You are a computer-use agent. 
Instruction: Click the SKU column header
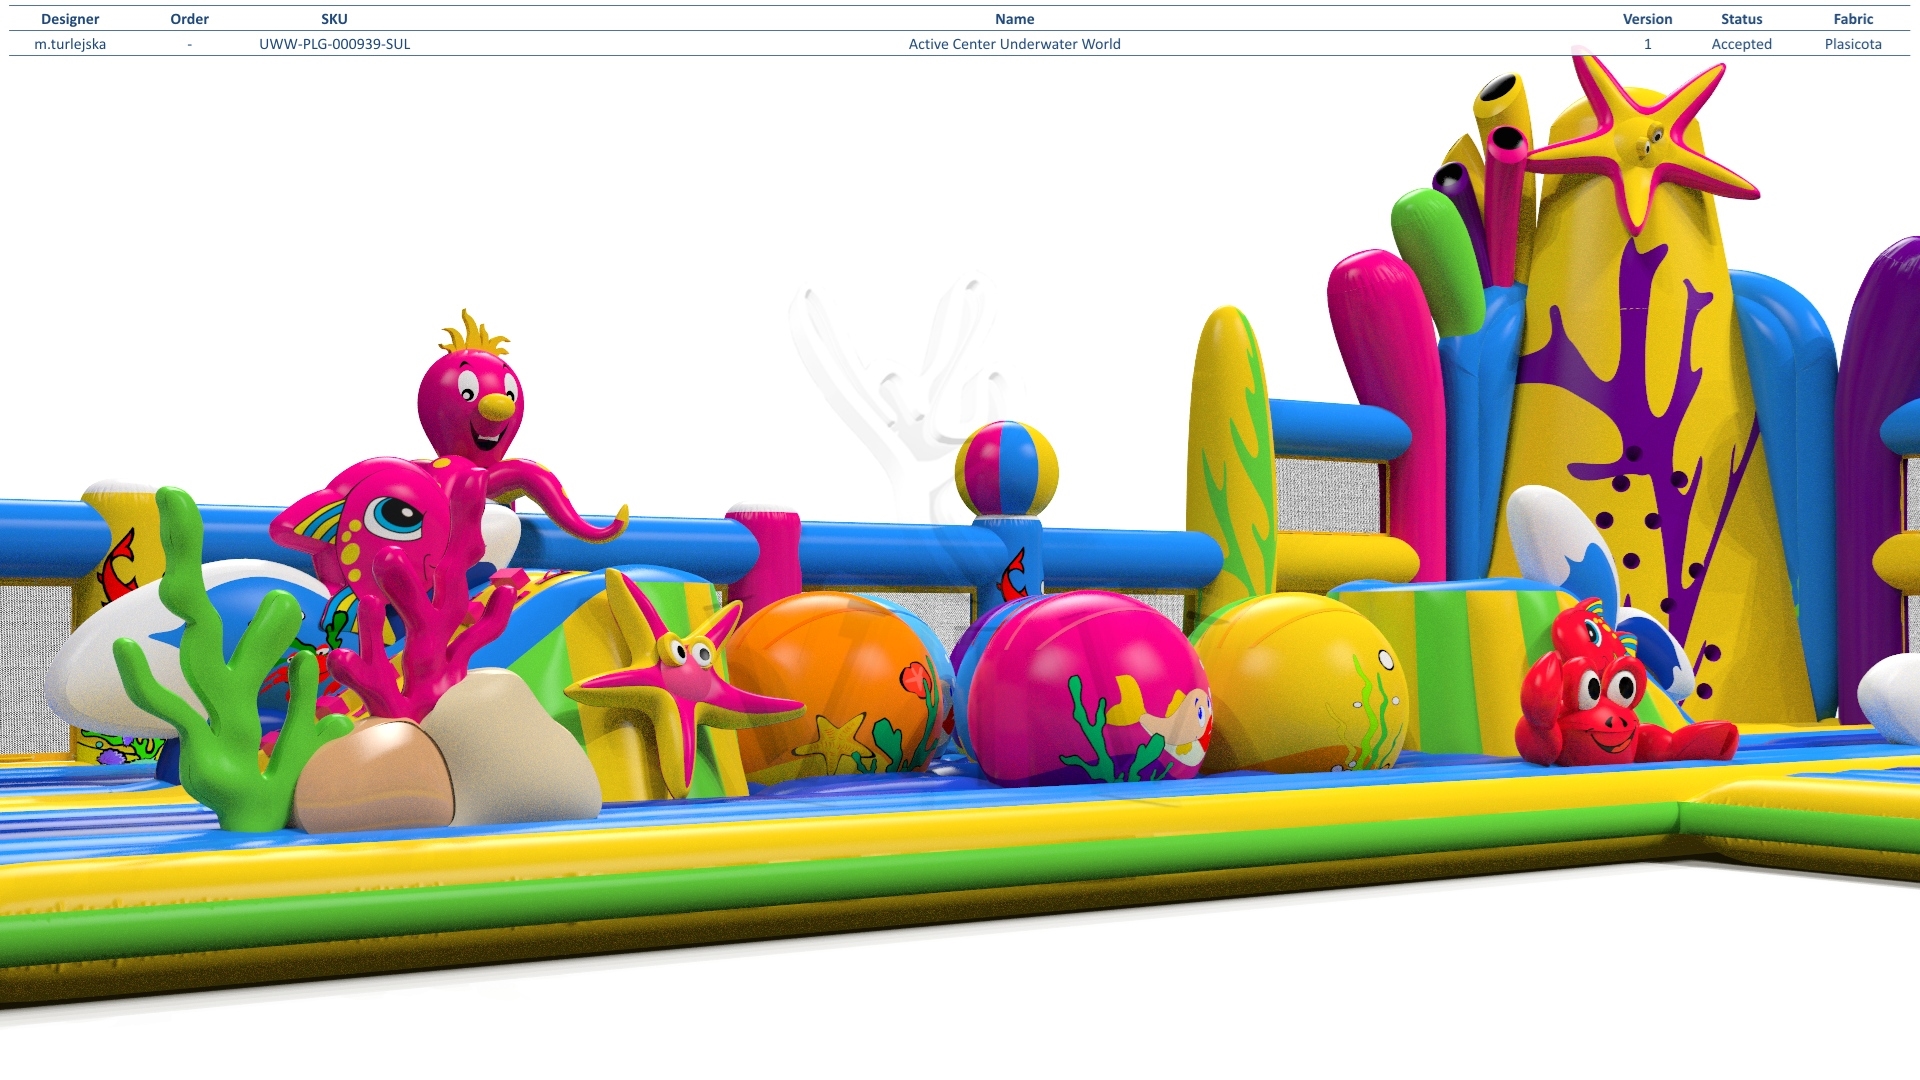pos(334,19)
